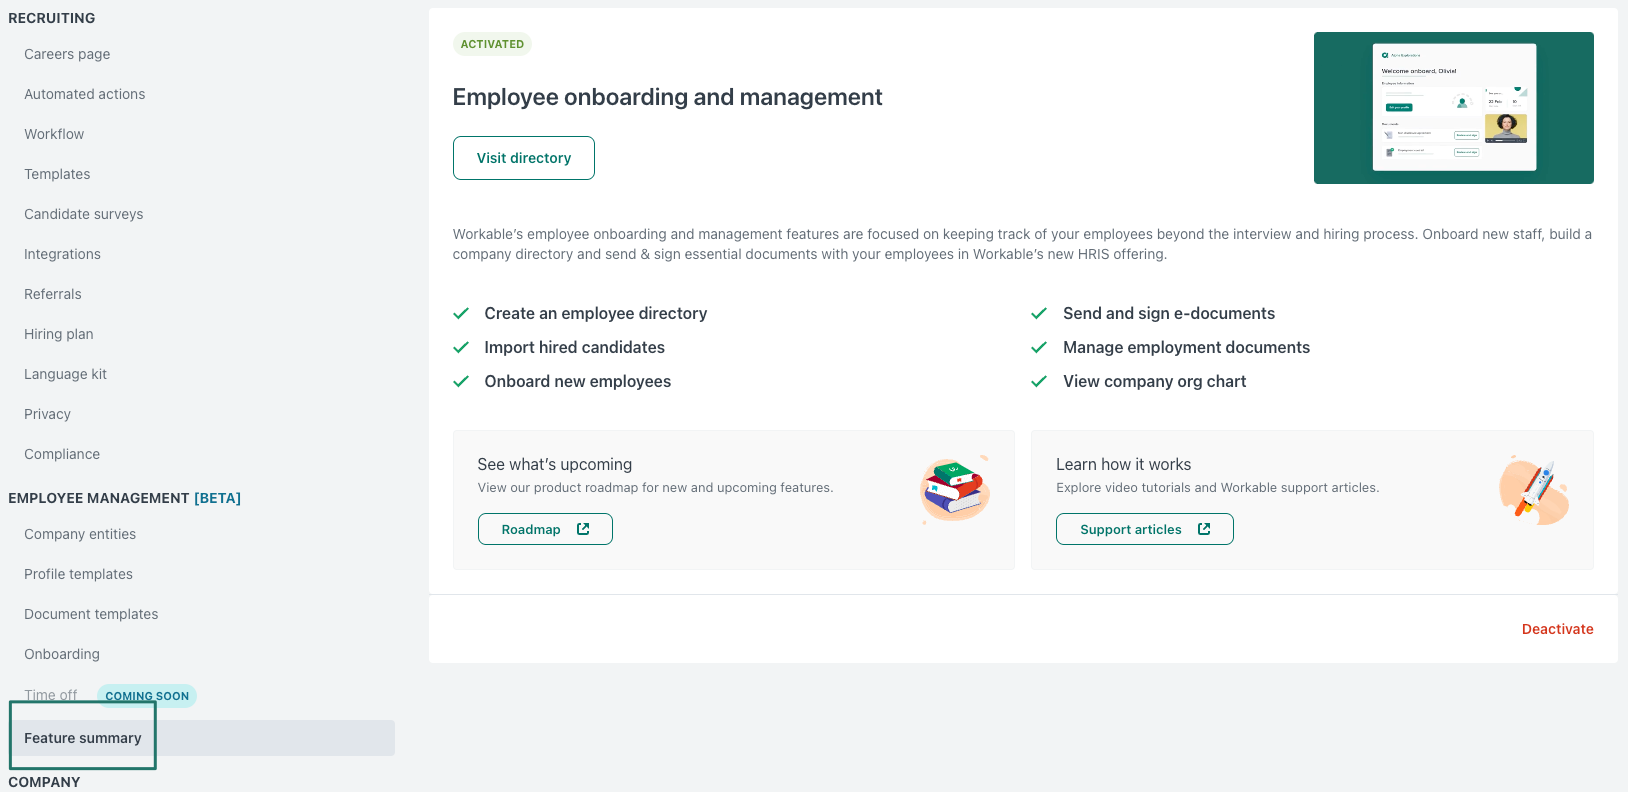Screen dimensions: 1628x792
Task: Deactivate employee onboarding feature
Action: pos(1557,629)
